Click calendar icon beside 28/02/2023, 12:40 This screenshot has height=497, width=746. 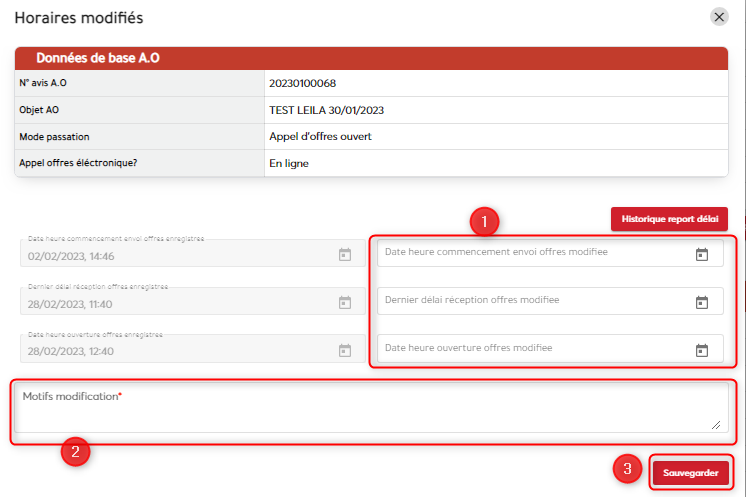[x=344, y=350]
